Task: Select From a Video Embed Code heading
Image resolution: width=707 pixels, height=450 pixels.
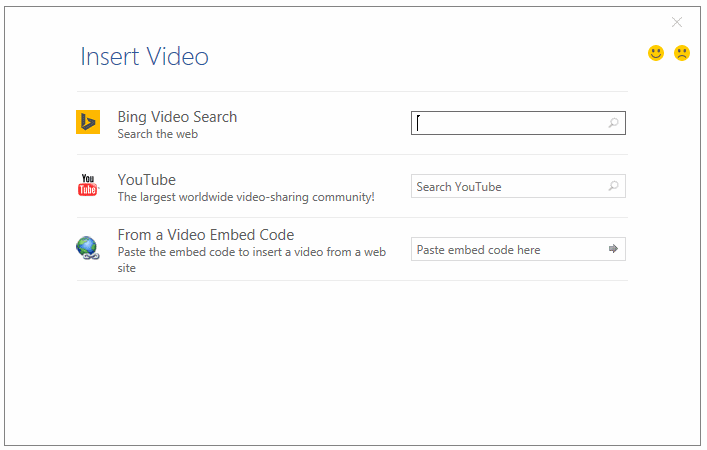Action: pyautogui.click(x=205, y=235)
